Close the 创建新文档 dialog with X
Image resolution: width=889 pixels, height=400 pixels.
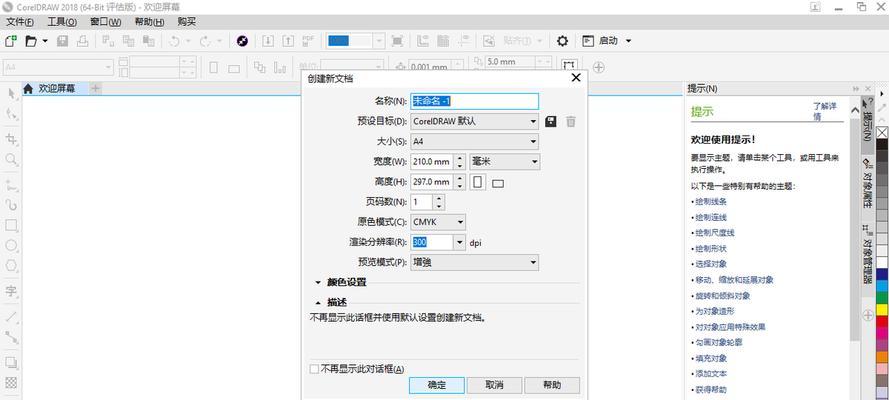(576, 78)
